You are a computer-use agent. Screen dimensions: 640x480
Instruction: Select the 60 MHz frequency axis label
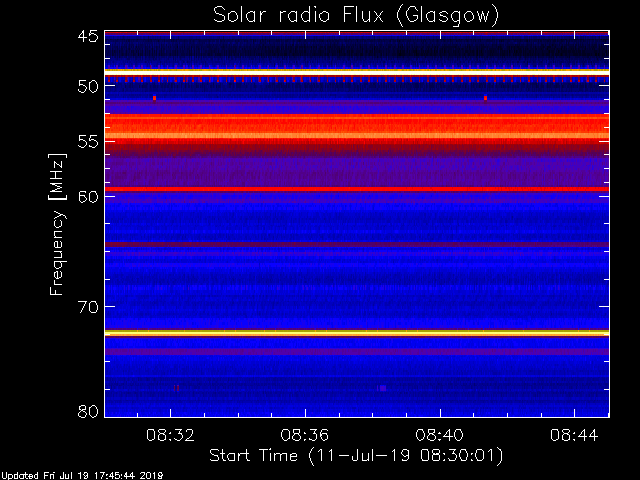point(88,197)
